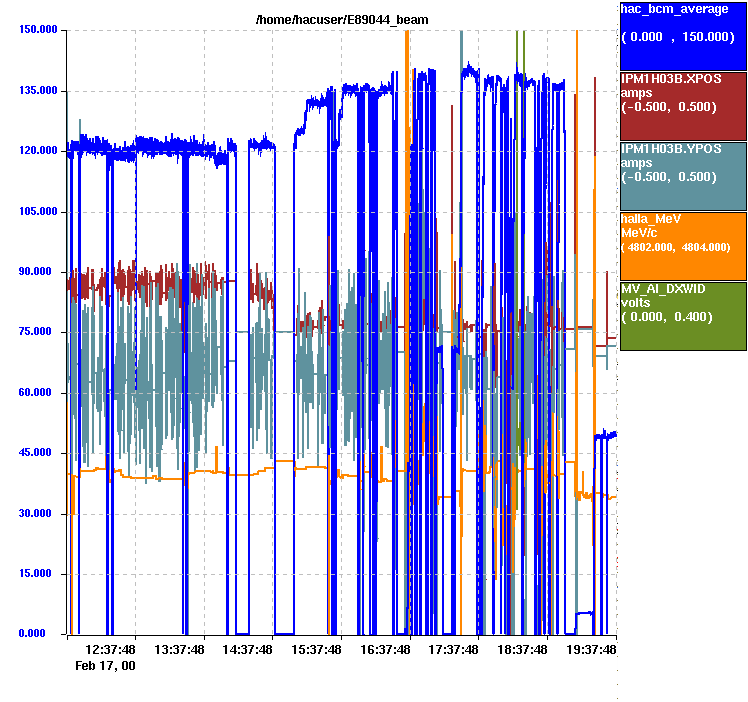Select the green MV_AI_DXWID legend entry
748x702 pixels.
[x=683, y=315]
